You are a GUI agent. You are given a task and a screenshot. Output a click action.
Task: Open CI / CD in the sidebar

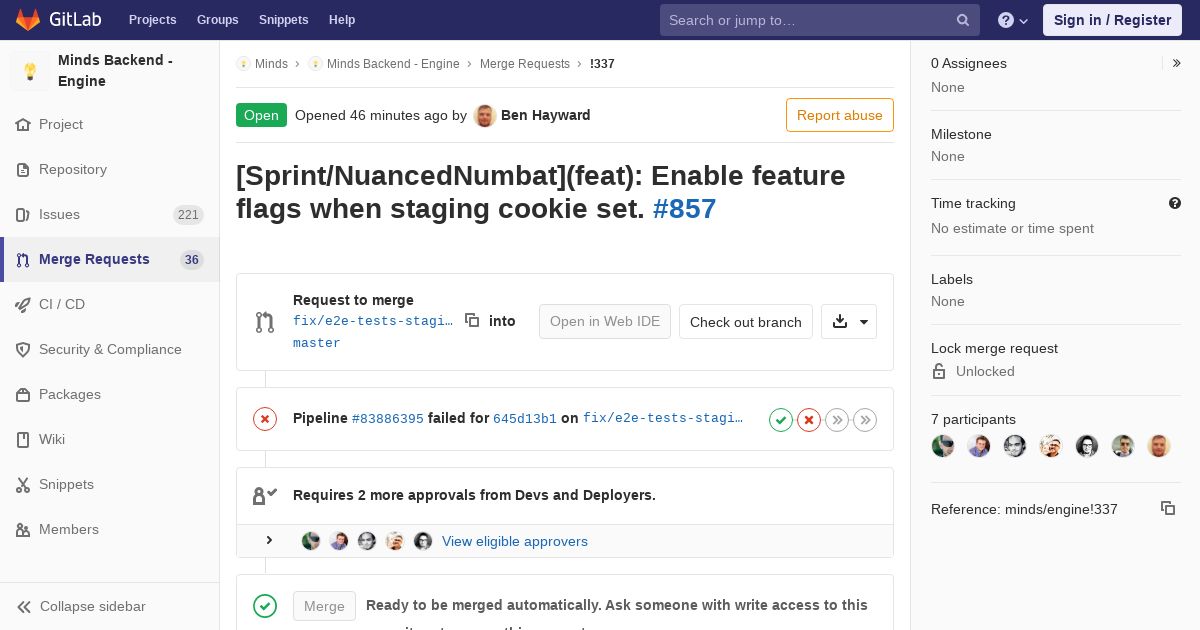pyautogui.click(x=110, y=304)
